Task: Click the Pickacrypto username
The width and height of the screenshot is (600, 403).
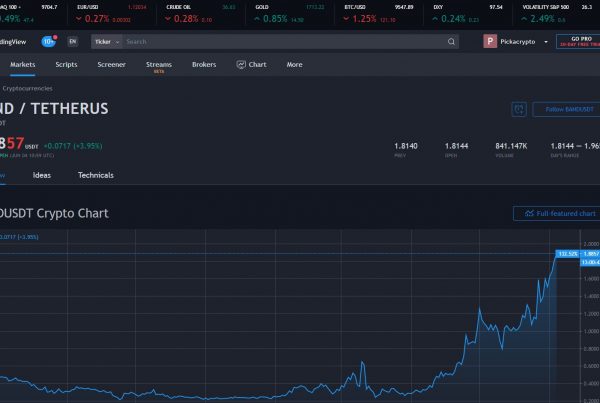Action: [517, 42]
